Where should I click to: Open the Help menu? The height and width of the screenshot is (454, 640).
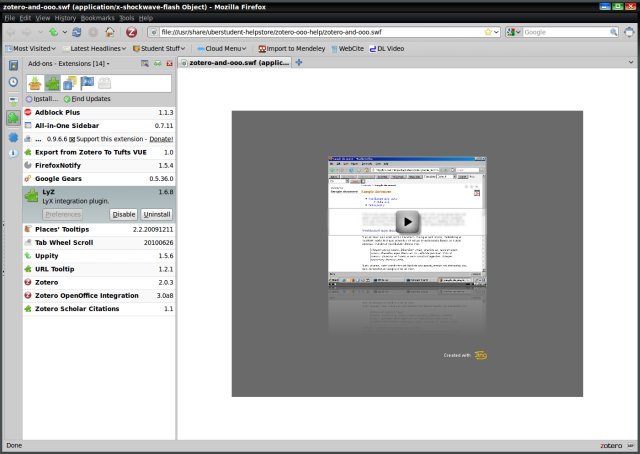coord(146,18)
